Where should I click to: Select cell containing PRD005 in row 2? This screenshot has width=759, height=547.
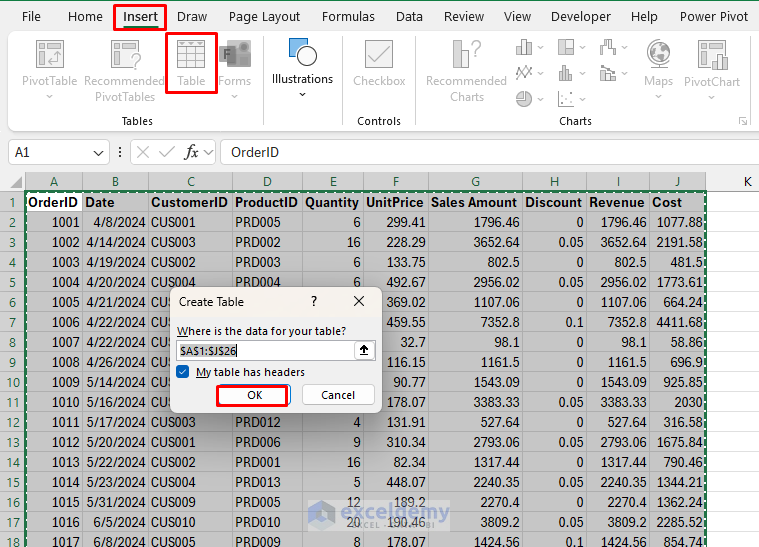point(267,222)
